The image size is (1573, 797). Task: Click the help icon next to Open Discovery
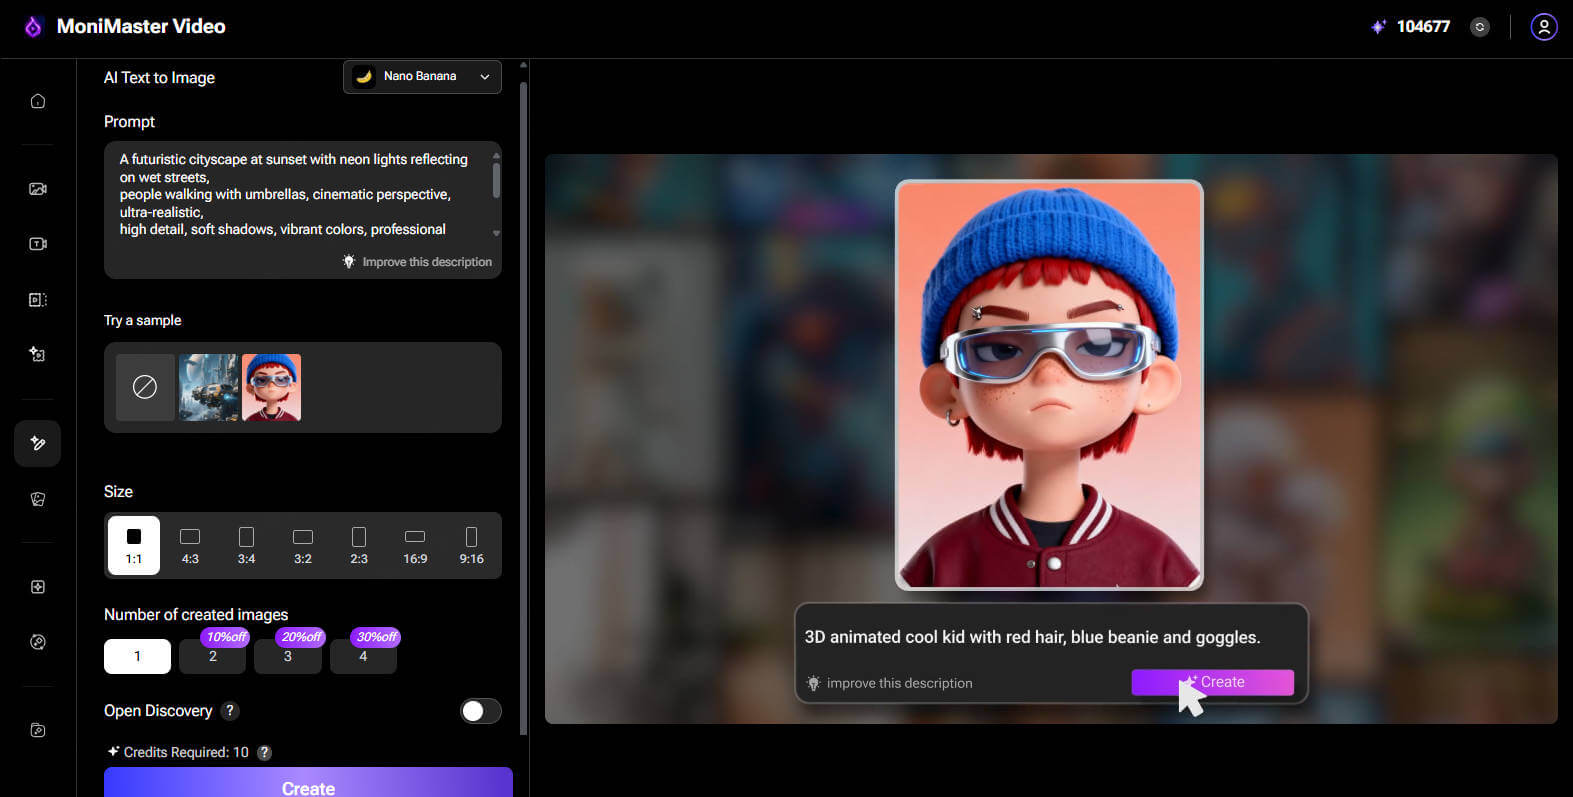230,711
